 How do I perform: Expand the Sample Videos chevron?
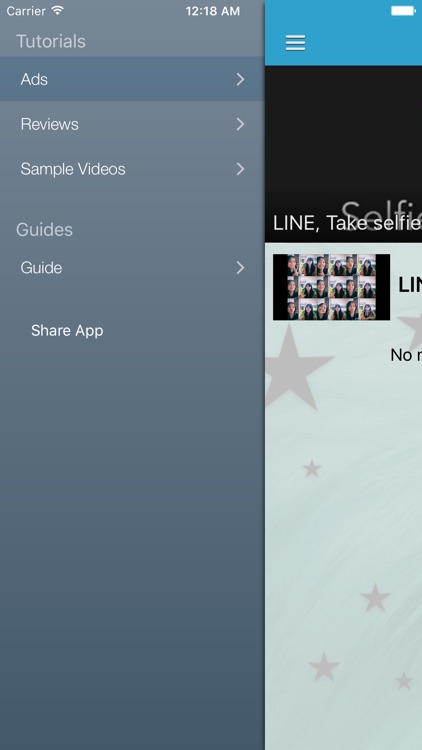click(240, 169)
